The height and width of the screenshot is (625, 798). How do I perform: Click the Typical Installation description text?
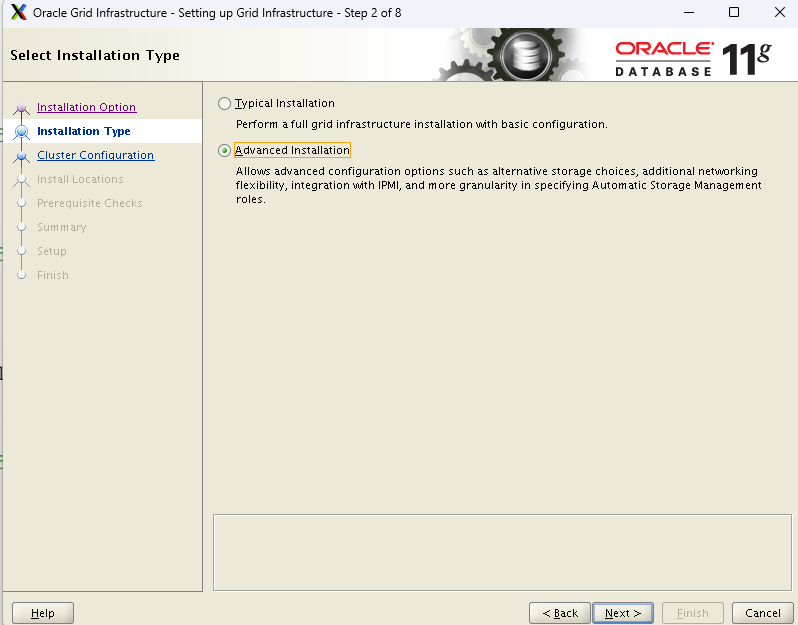click(421, 124)
